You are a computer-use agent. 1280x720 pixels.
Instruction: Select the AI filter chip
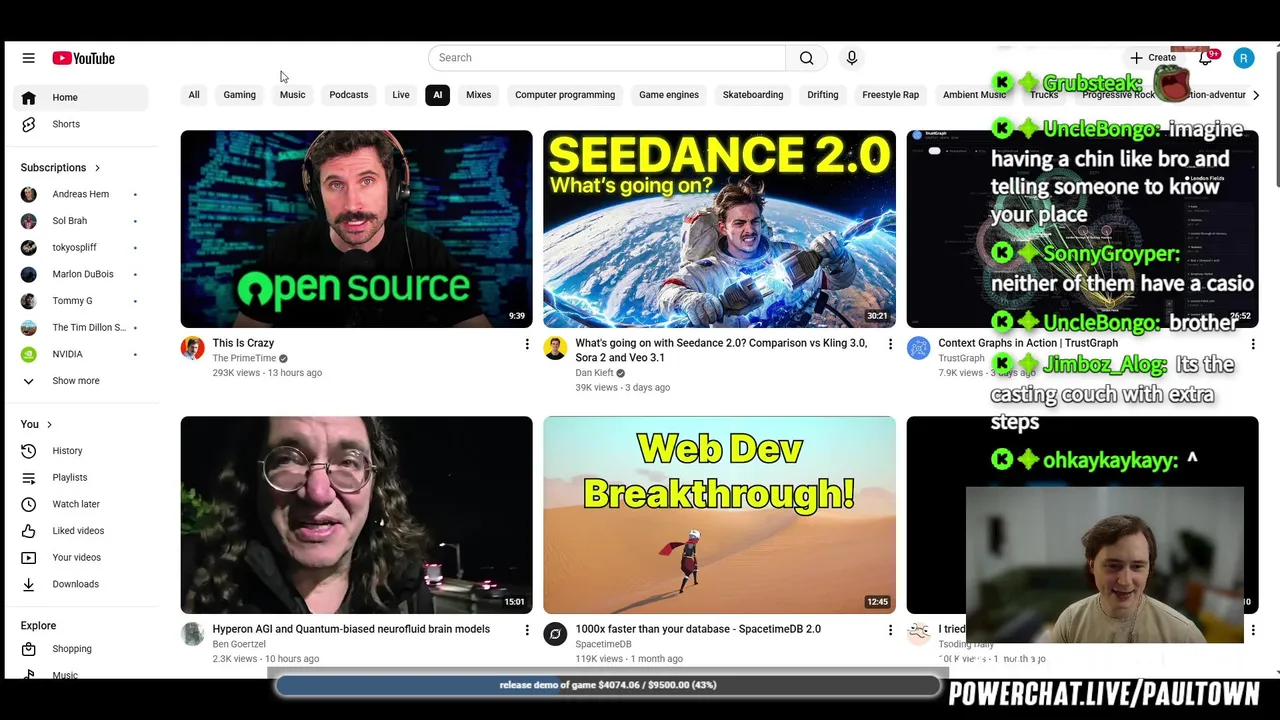click(x=437, y=95)
